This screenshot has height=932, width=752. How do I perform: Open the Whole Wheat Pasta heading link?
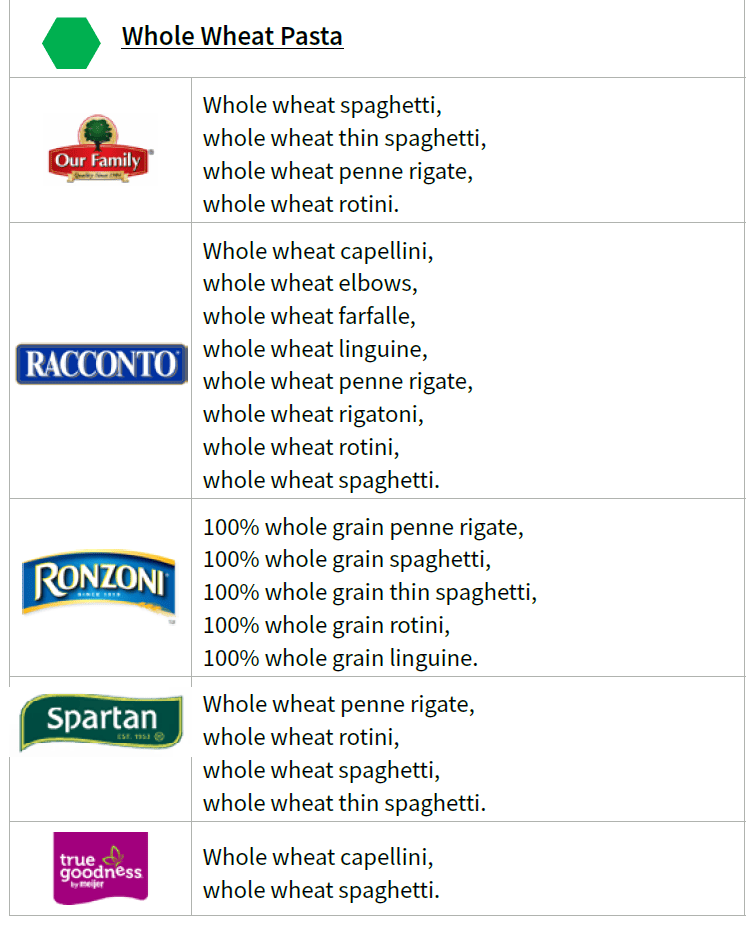(232, 37)
